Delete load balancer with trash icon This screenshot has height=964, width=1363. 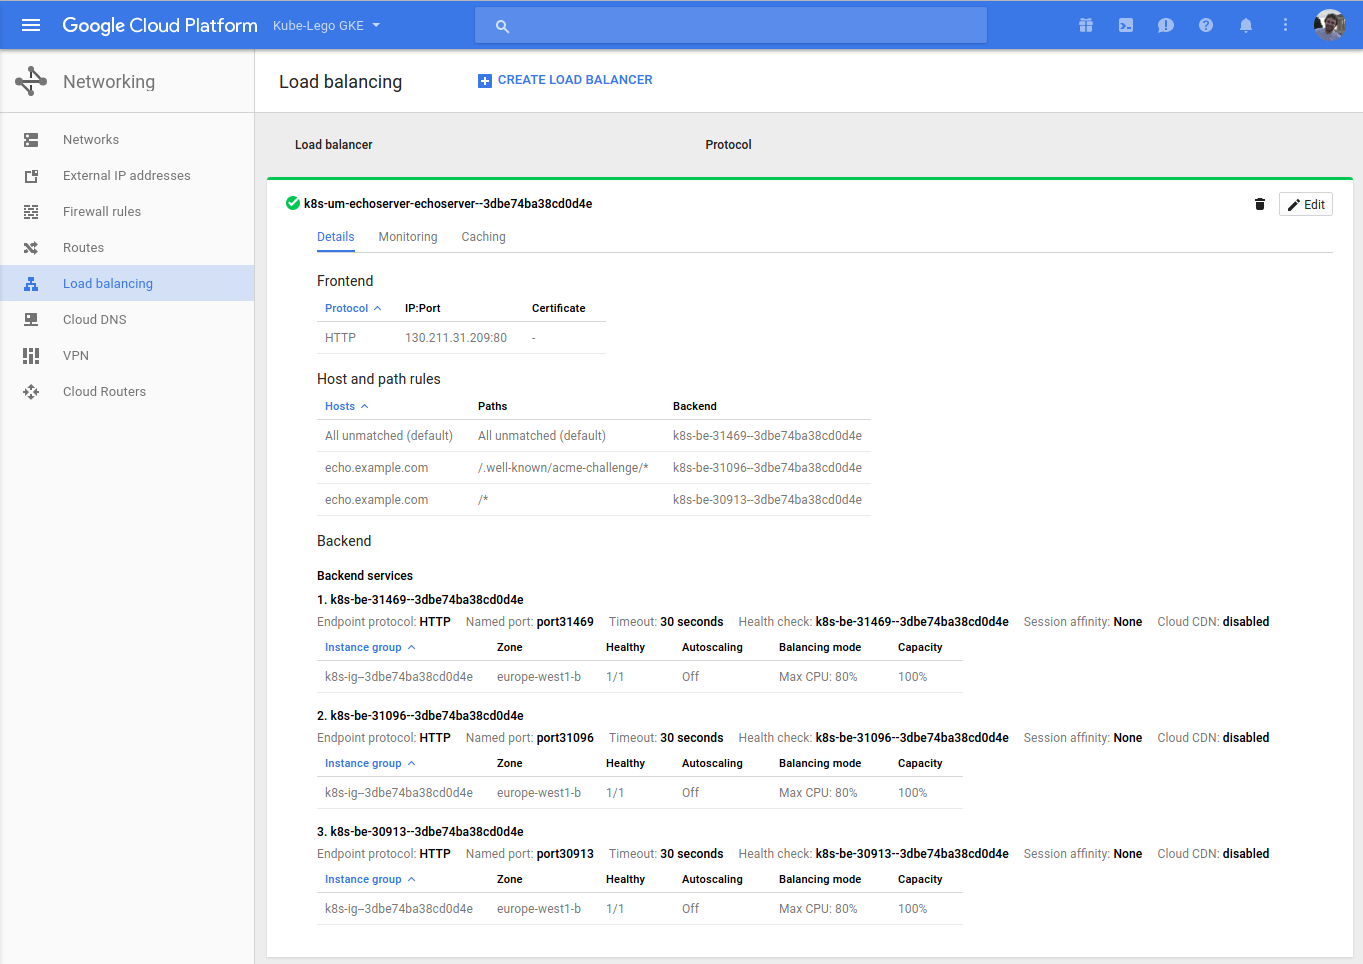1260,204
